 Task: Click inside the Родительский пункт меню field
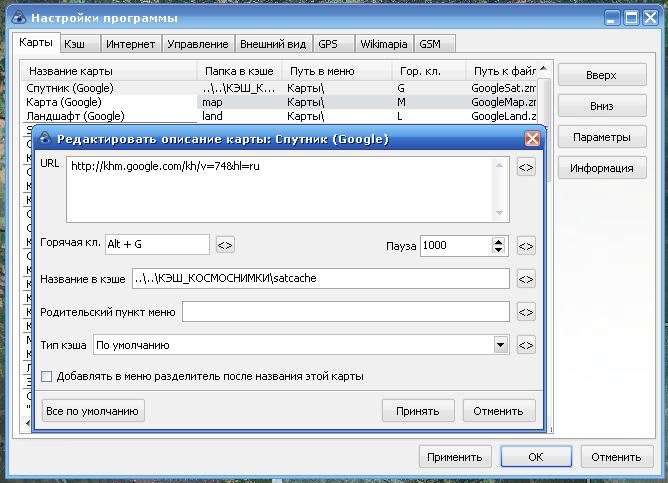(x=345, y=312)
